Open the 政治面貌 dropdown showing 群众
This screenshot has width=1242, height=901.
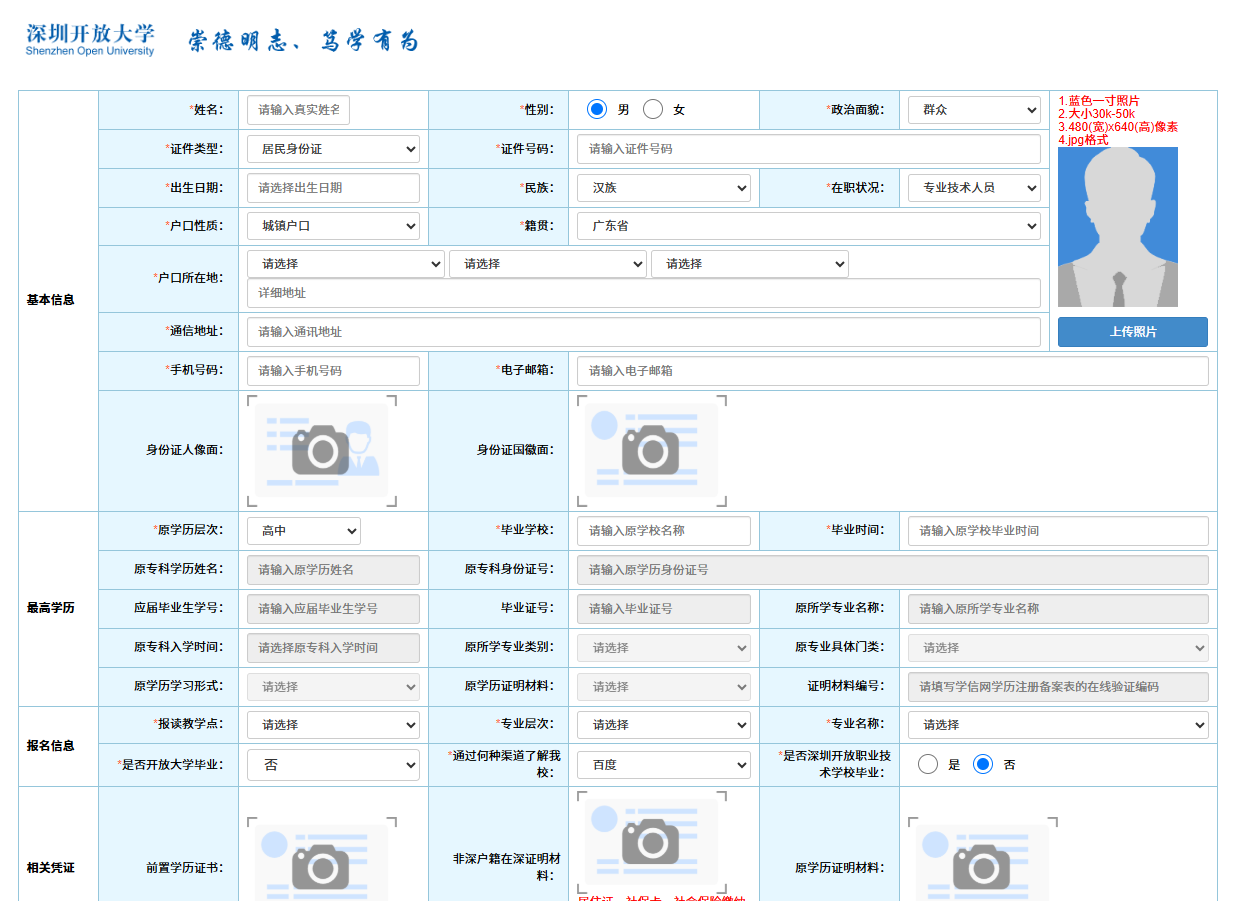coord(973,110)
